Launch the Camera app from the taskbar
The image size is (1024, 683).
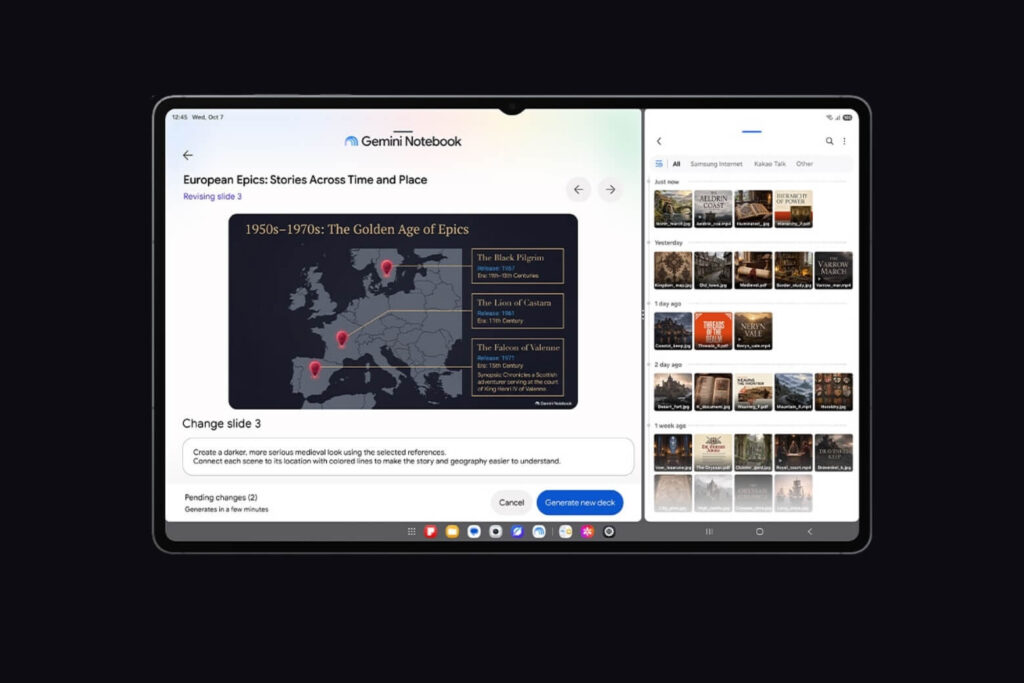point(496,532)
